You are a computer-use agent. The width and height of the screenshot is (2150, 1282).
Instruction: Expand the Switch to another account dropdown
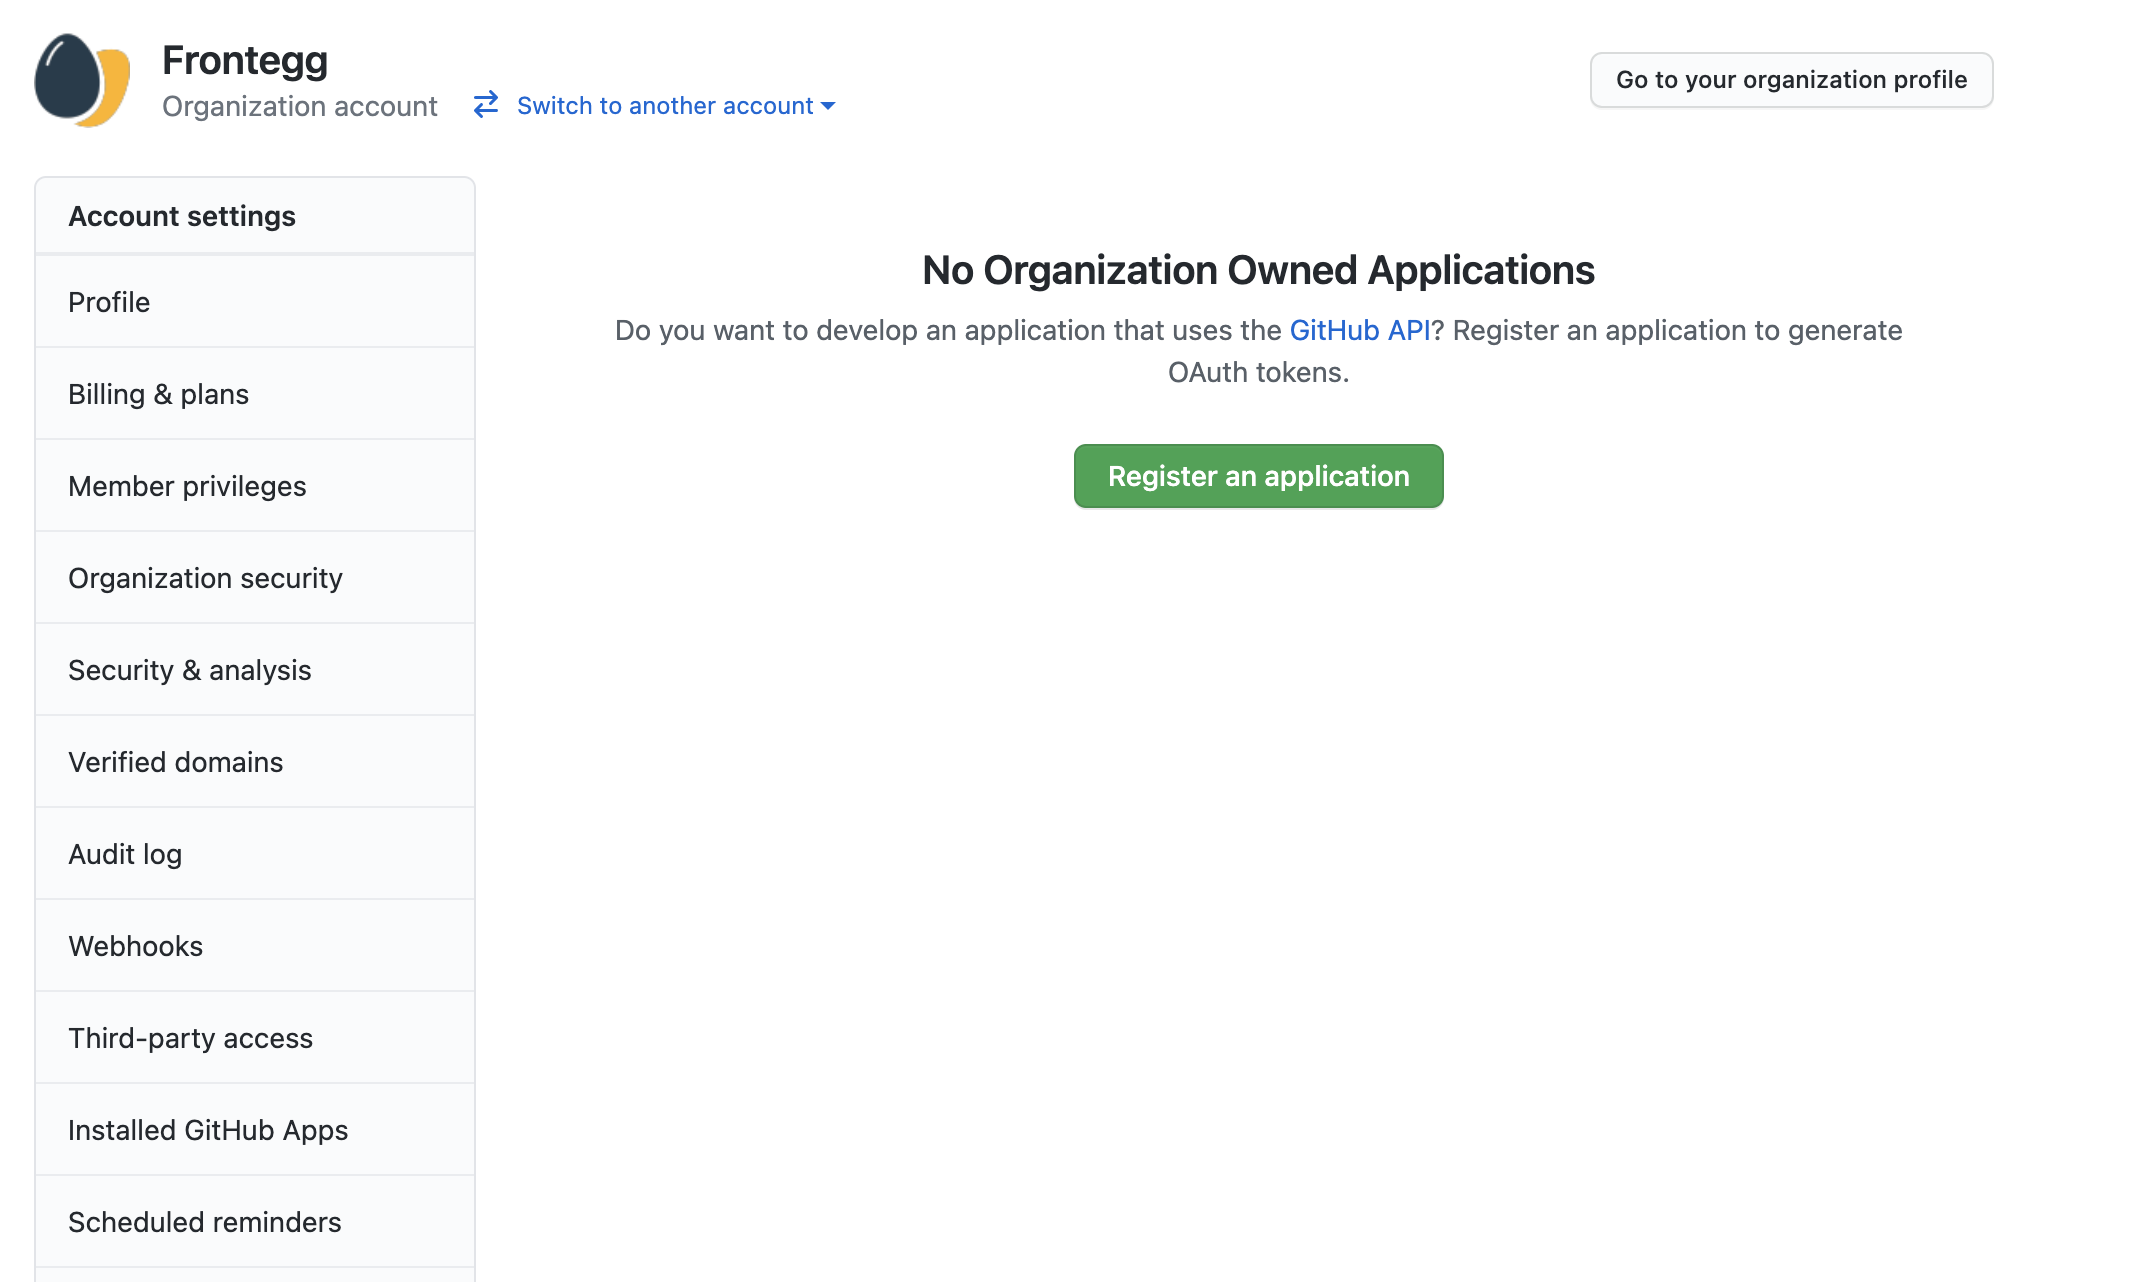[665, 106]
